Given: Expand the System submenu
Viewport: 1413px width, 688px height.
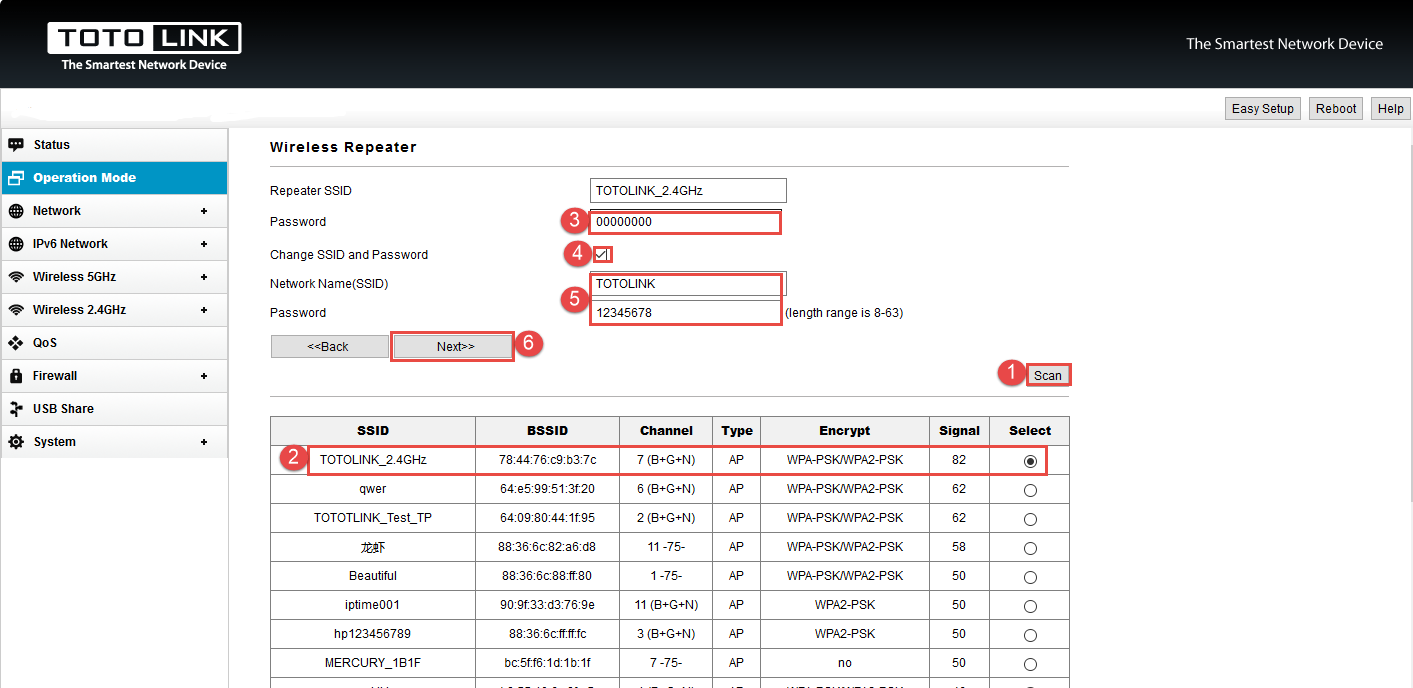Looking at the screenshot, I should pyautogui.click(x=204, y=442).
